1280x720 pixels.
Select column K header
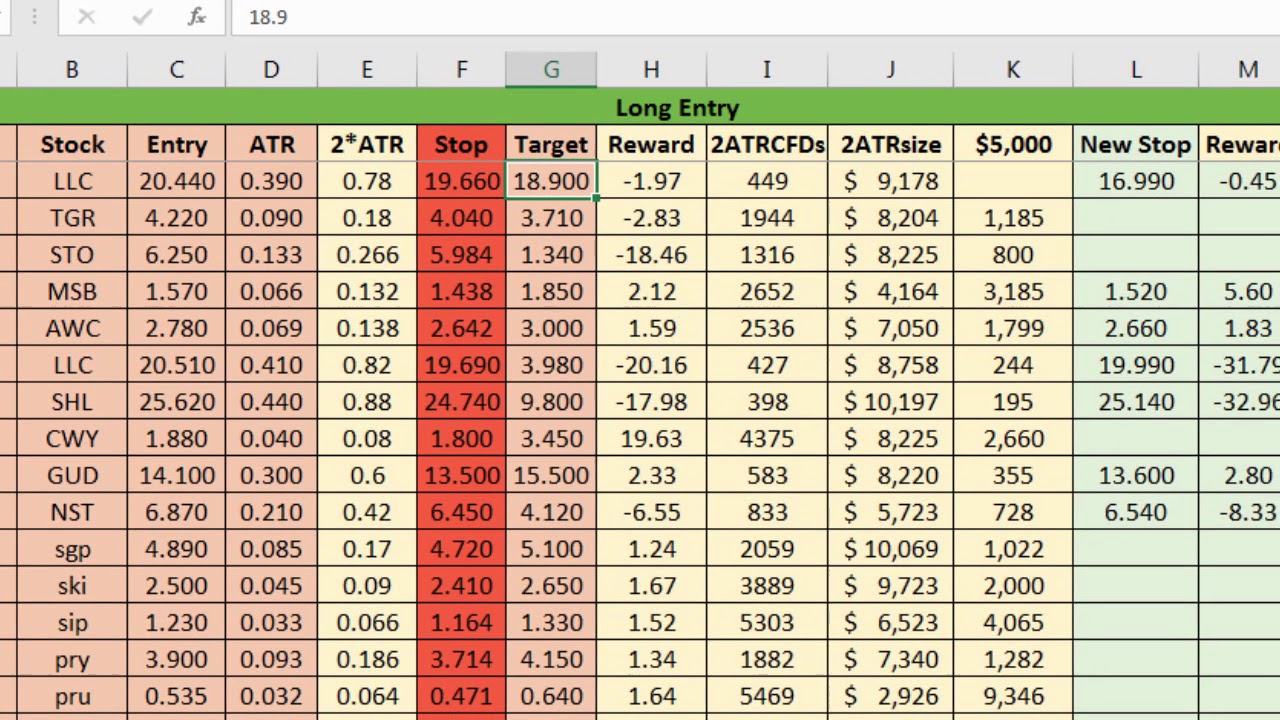(1013, 70)
